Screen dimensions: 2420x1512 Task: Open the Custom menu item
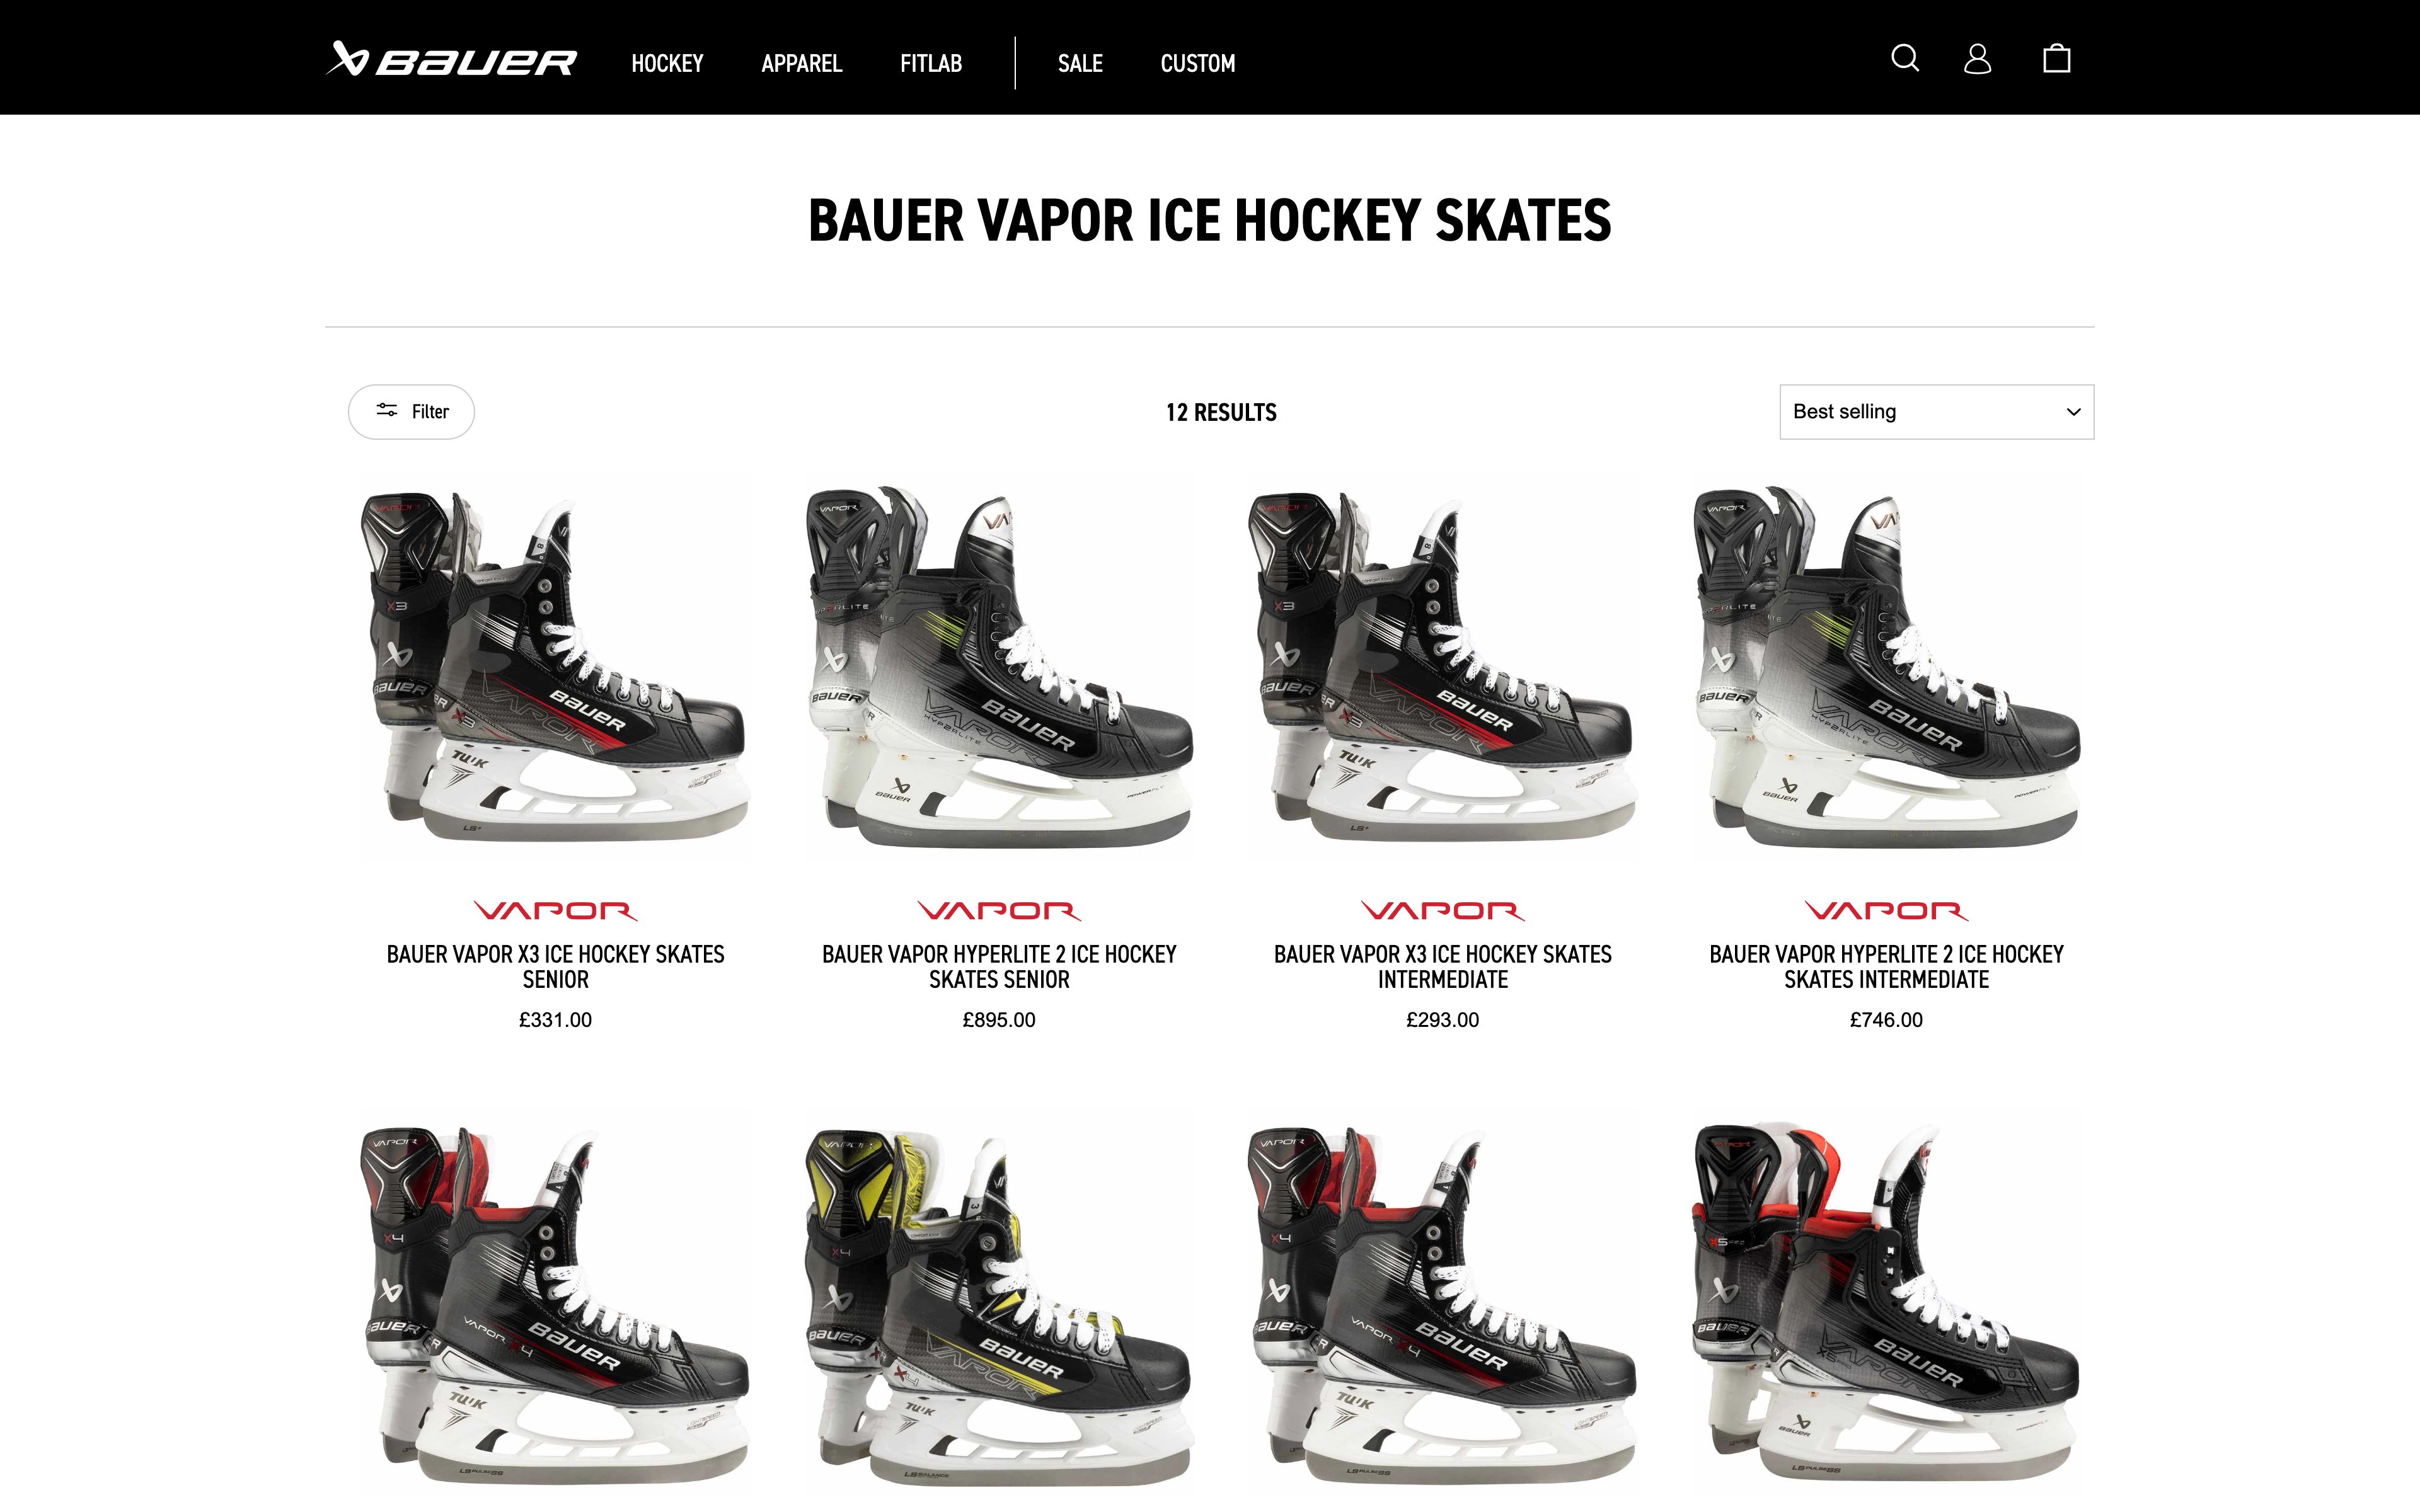[x=1197, y=63]
